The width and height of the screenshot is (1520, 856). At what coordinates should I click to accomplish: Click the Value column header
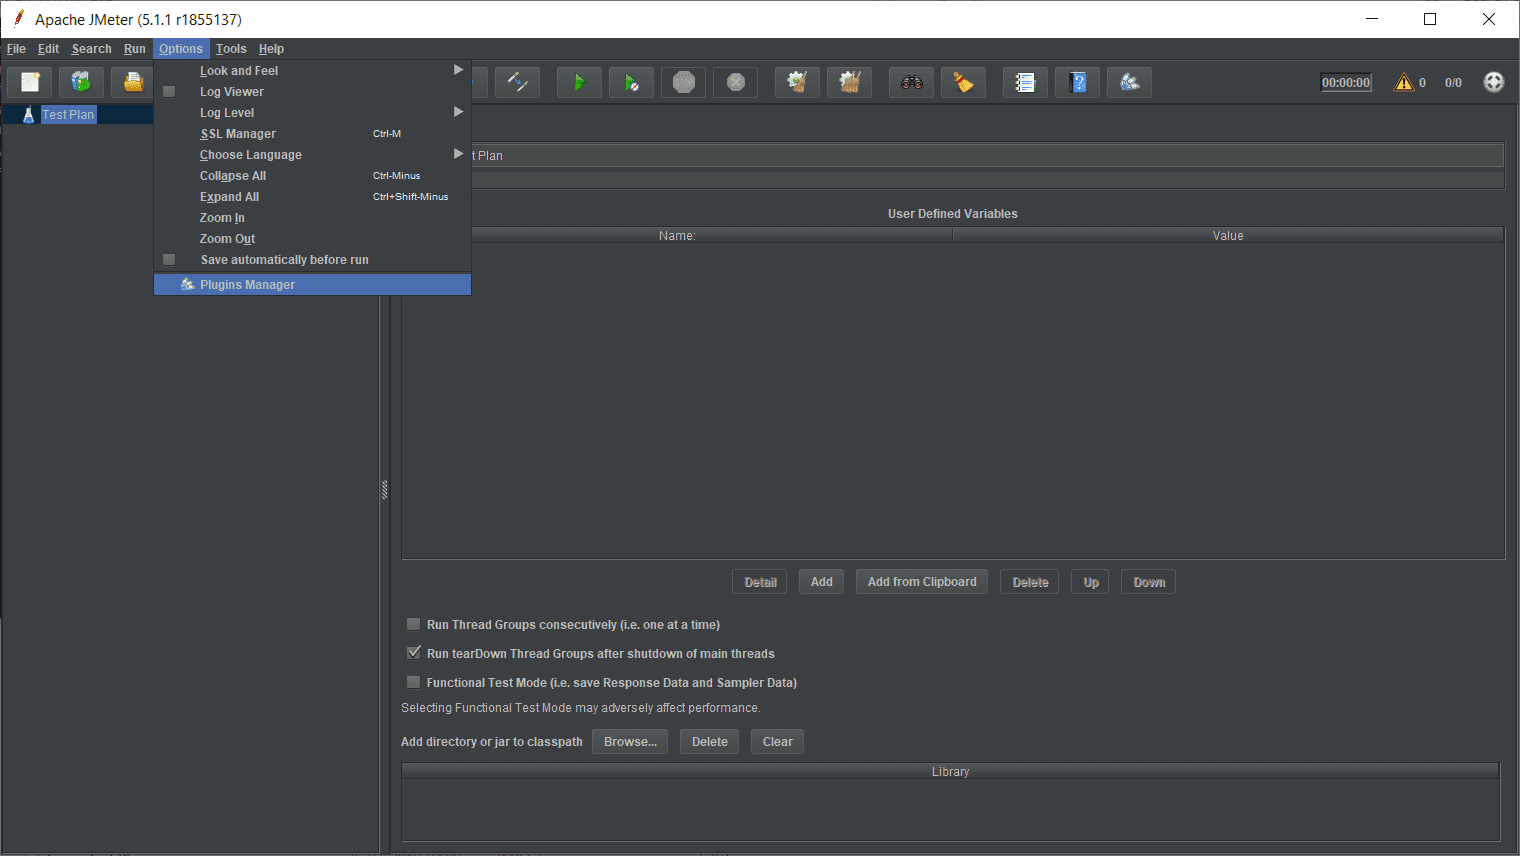point(1228,236)
